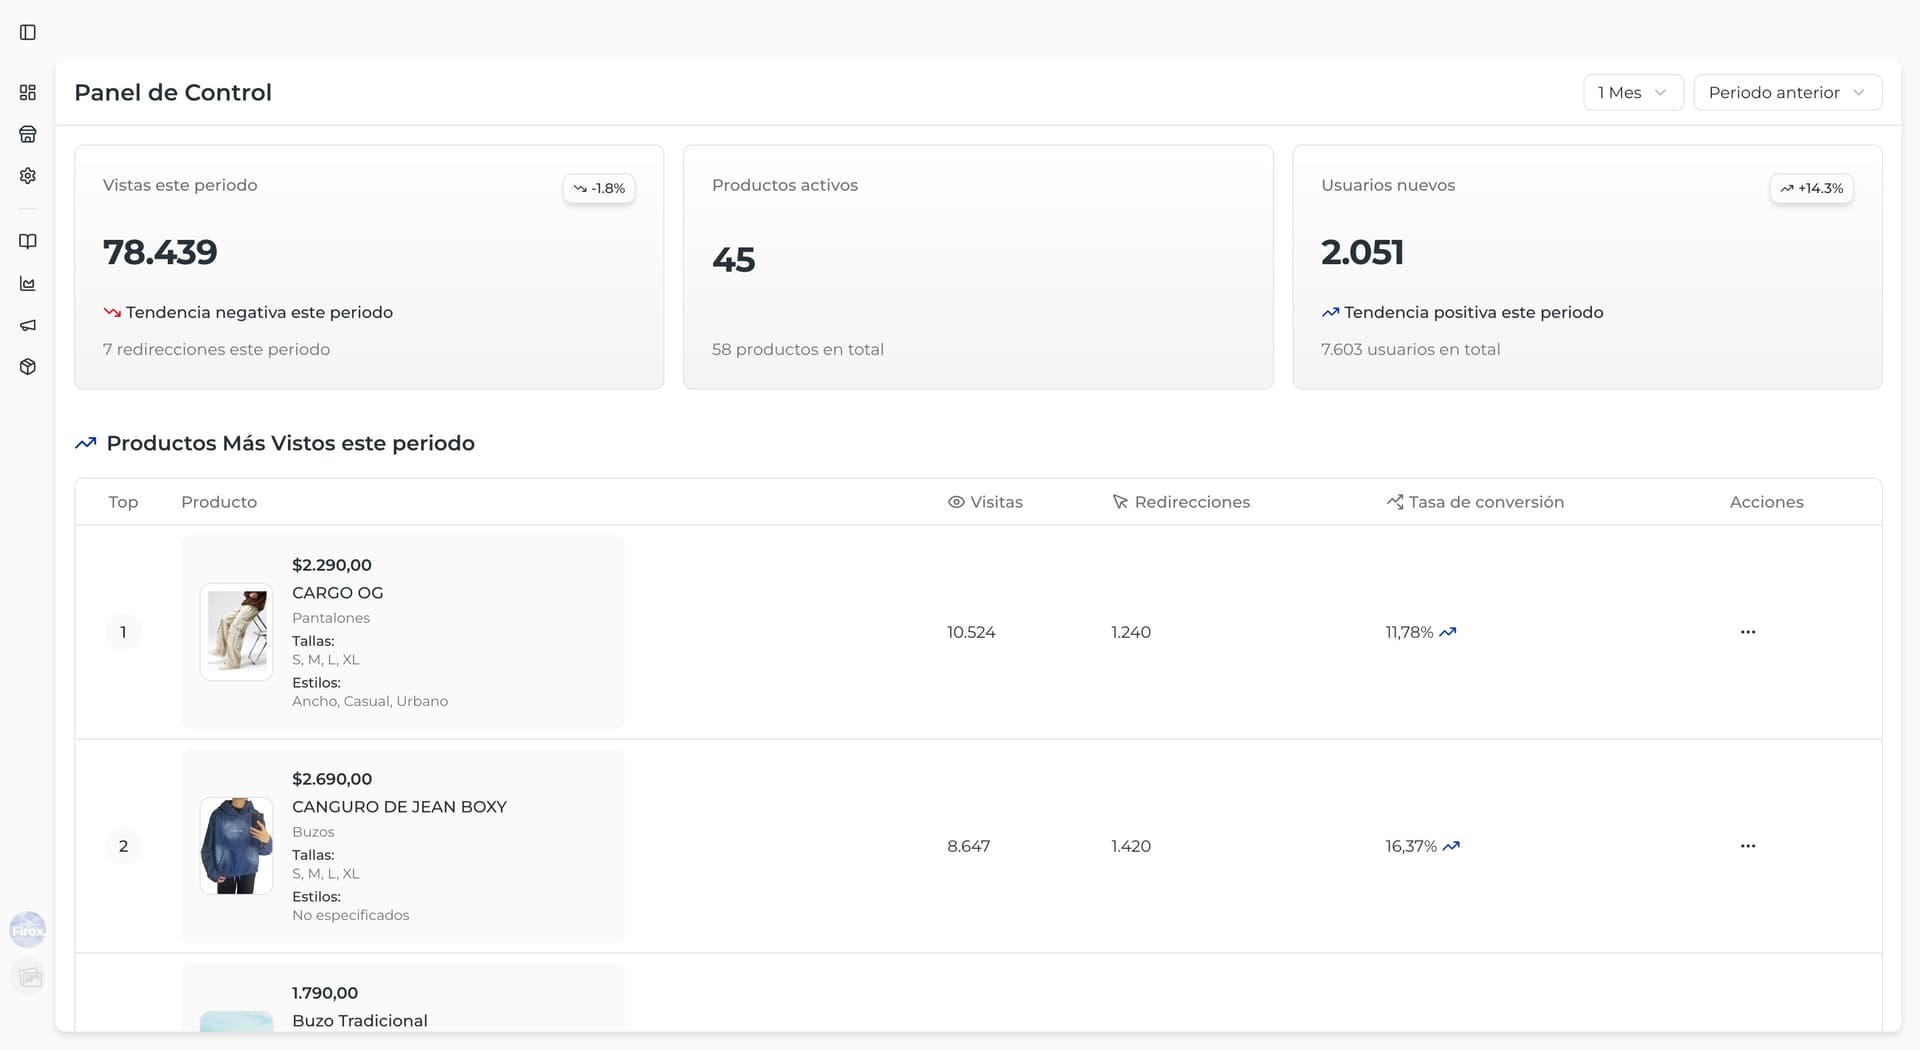
Task: Click the Firefox floating icon near bottom left
Action: 28,929
